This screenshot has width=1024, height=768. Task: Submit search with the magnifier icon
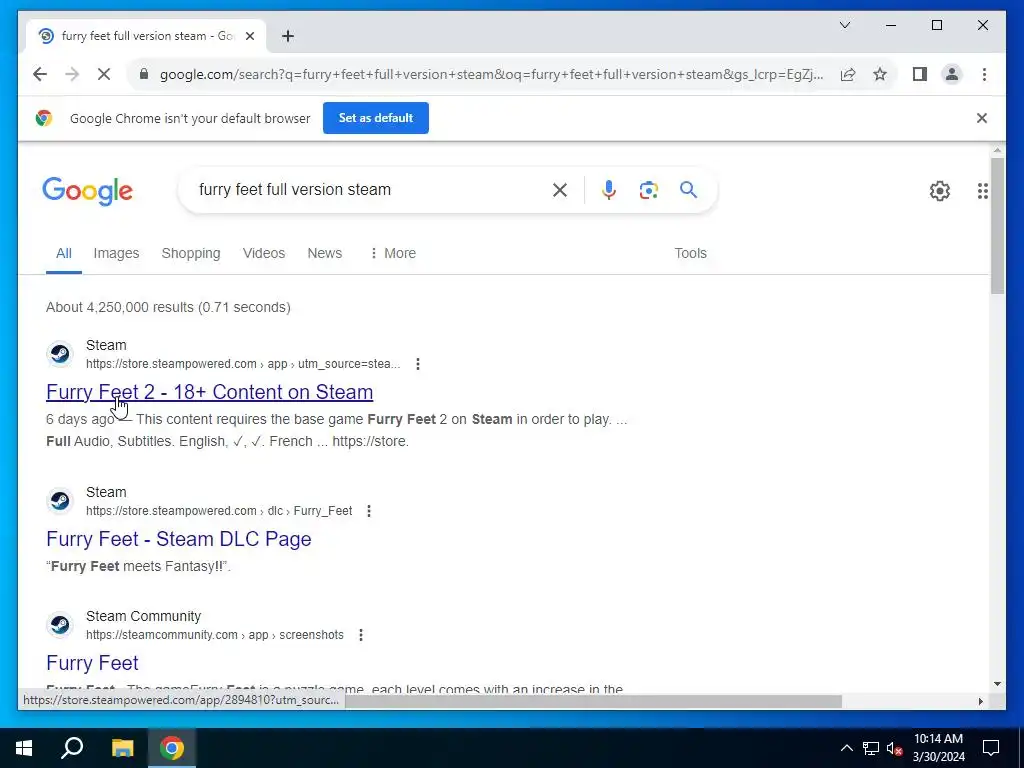pos(688,190)
